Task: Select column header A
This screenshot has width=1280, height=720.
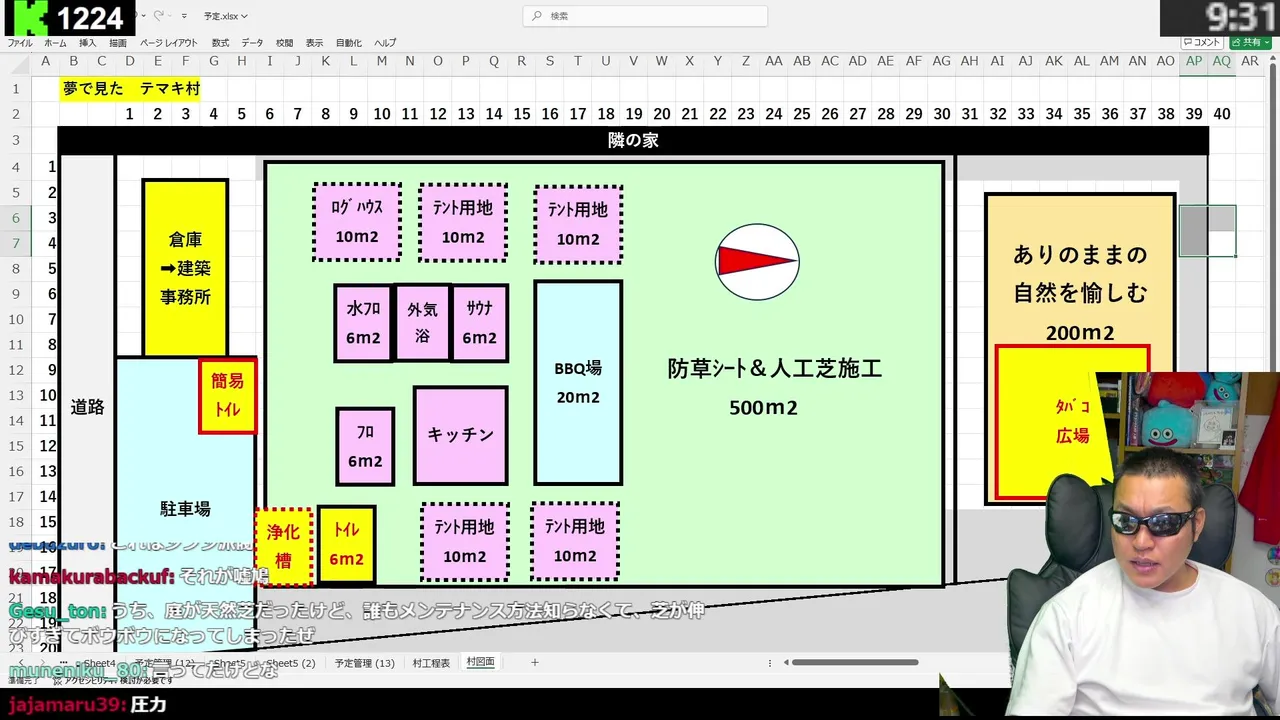Action: click(45, 61)
